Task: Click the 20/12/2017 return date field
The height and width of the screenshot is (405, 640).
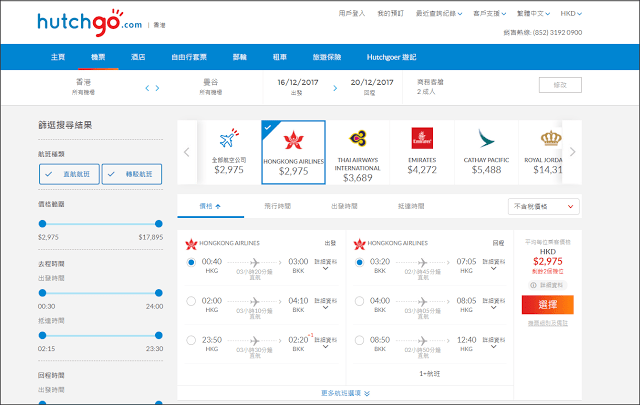Action: 372,87
